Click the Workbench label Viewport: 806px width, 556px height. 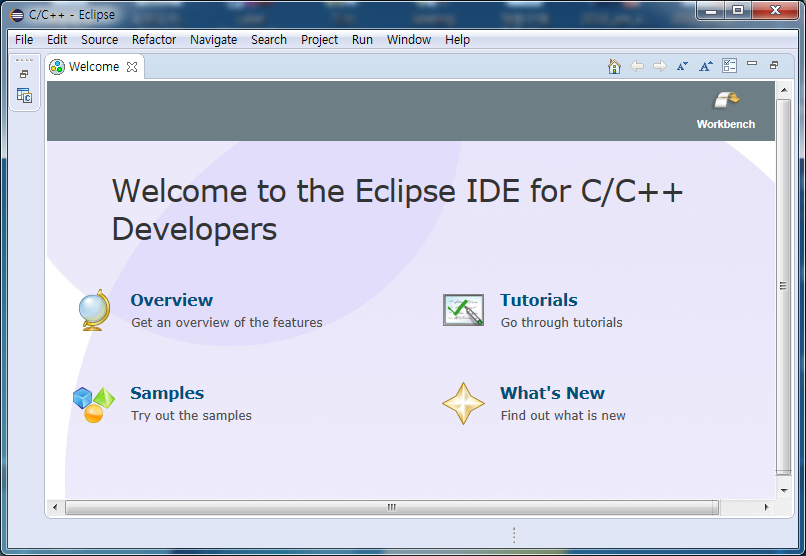tap(726, 124)
